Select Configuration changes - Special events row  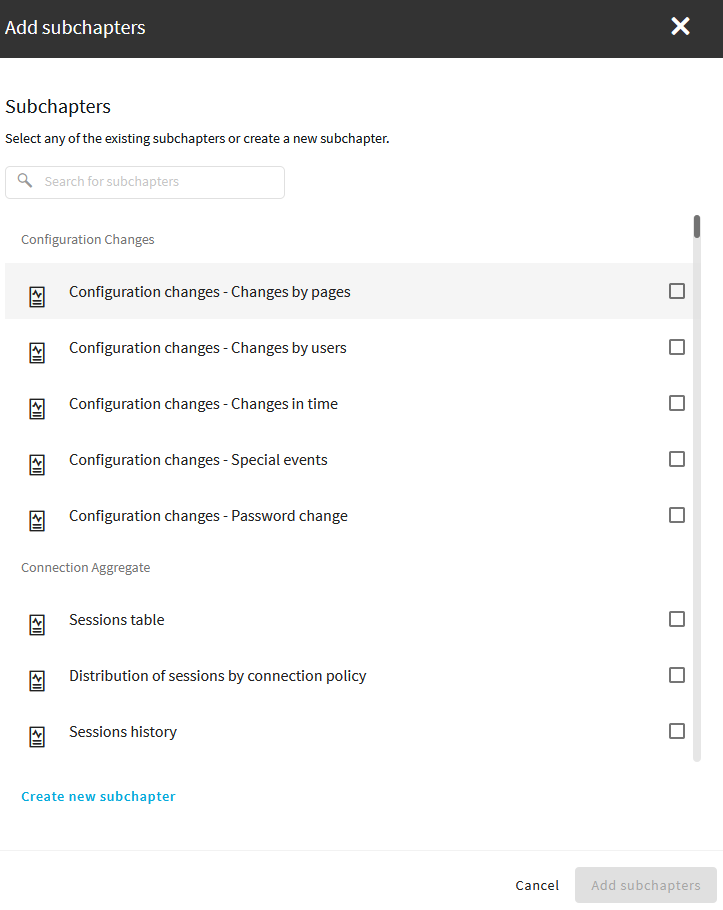tap(349, 460)
